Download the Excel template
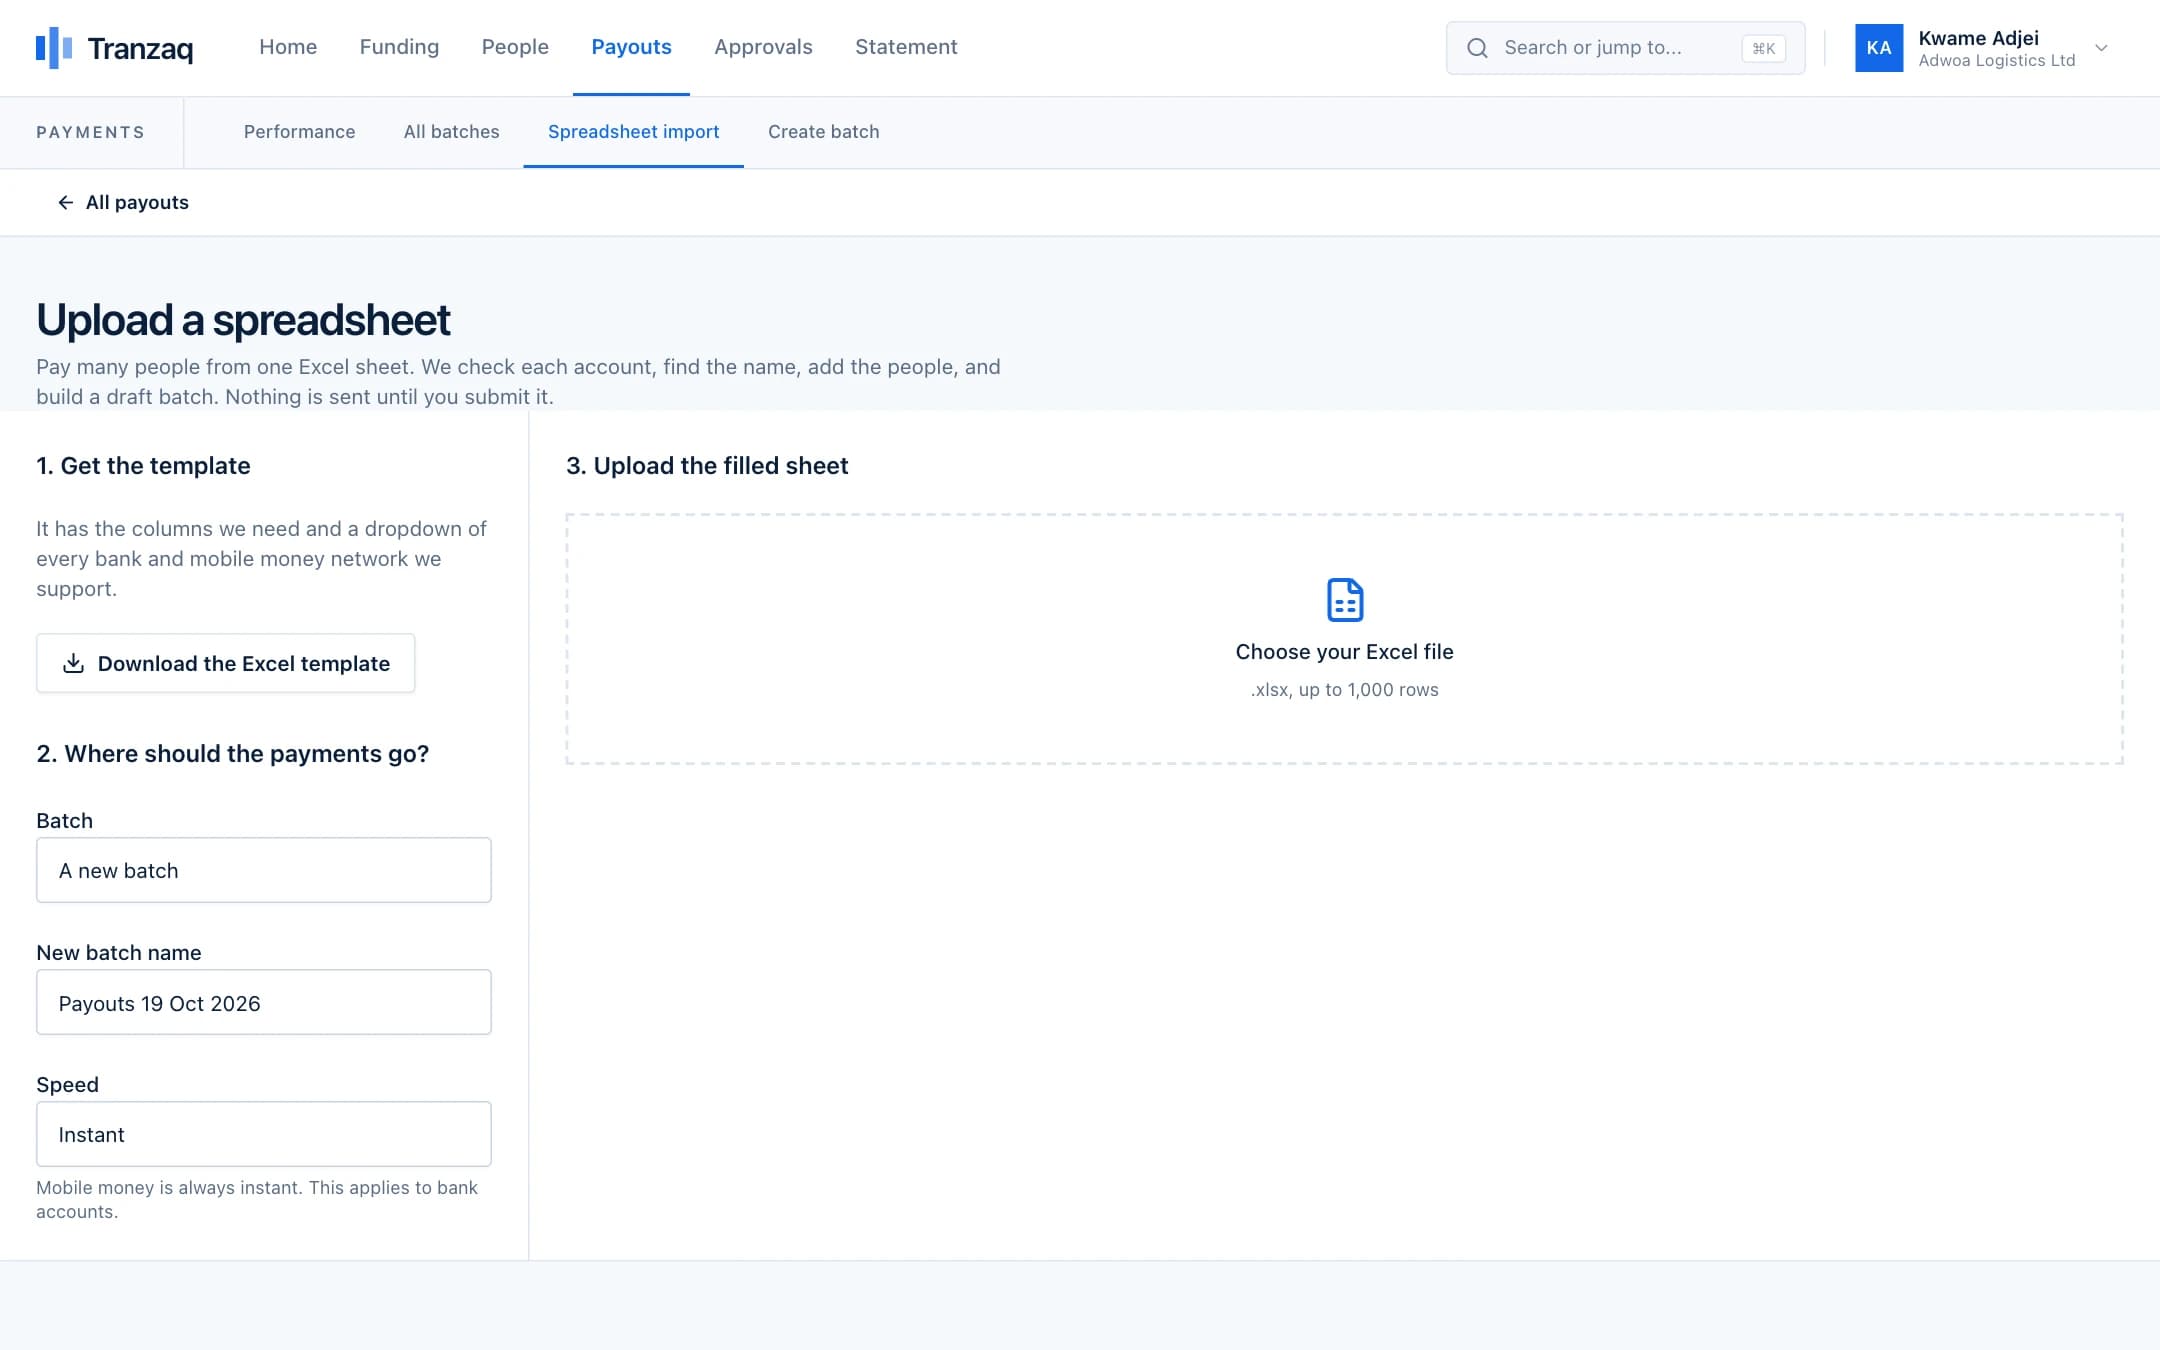 pos(226,663)
